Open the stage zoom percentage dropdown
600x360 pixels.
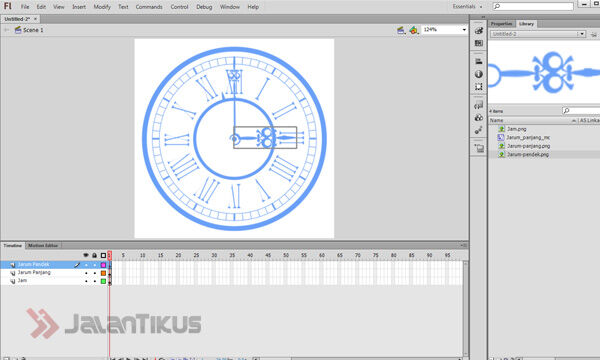tap(445, 29)
